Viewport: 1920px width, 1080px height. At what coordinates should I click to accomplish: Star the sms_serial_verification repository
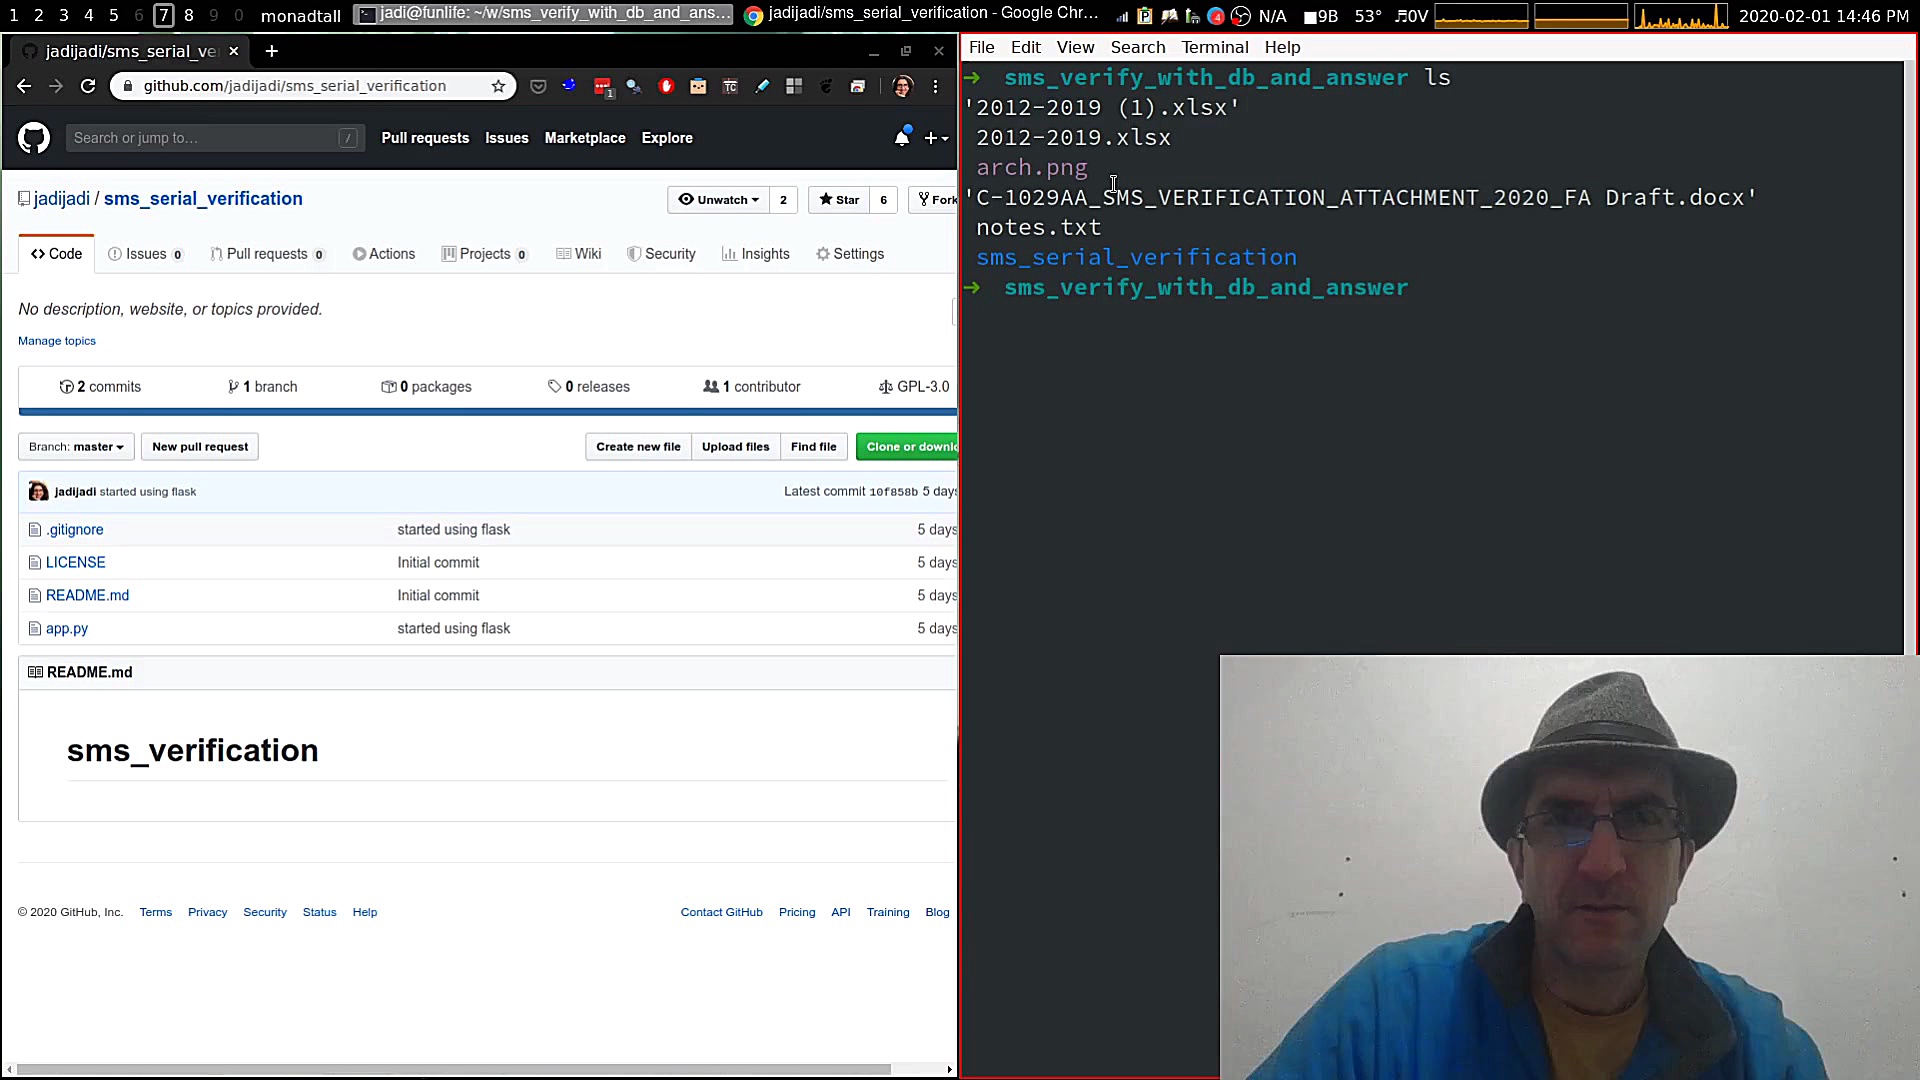(839, 199)
